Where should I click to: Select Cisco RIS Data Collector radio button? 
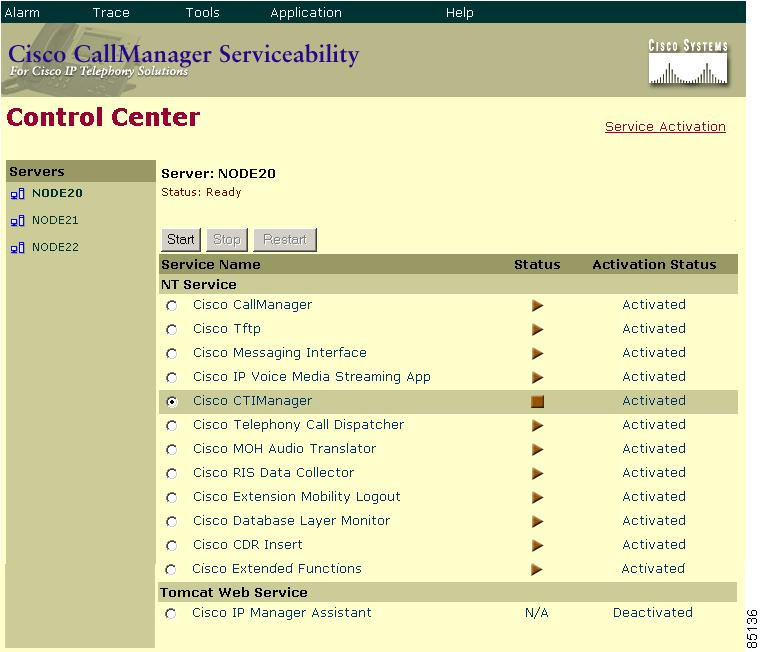pyautogui.click(x=172, y=474)
